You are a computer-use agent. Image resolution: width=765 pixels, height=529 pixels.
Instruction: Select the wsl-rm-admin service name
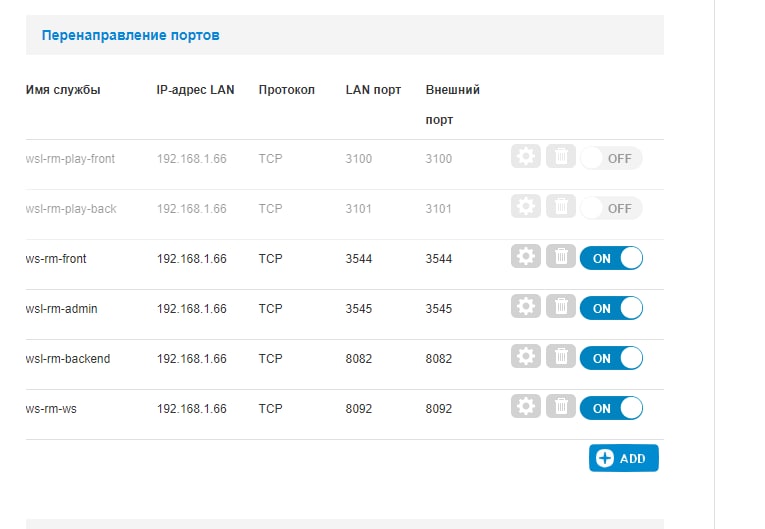[61, 308]
